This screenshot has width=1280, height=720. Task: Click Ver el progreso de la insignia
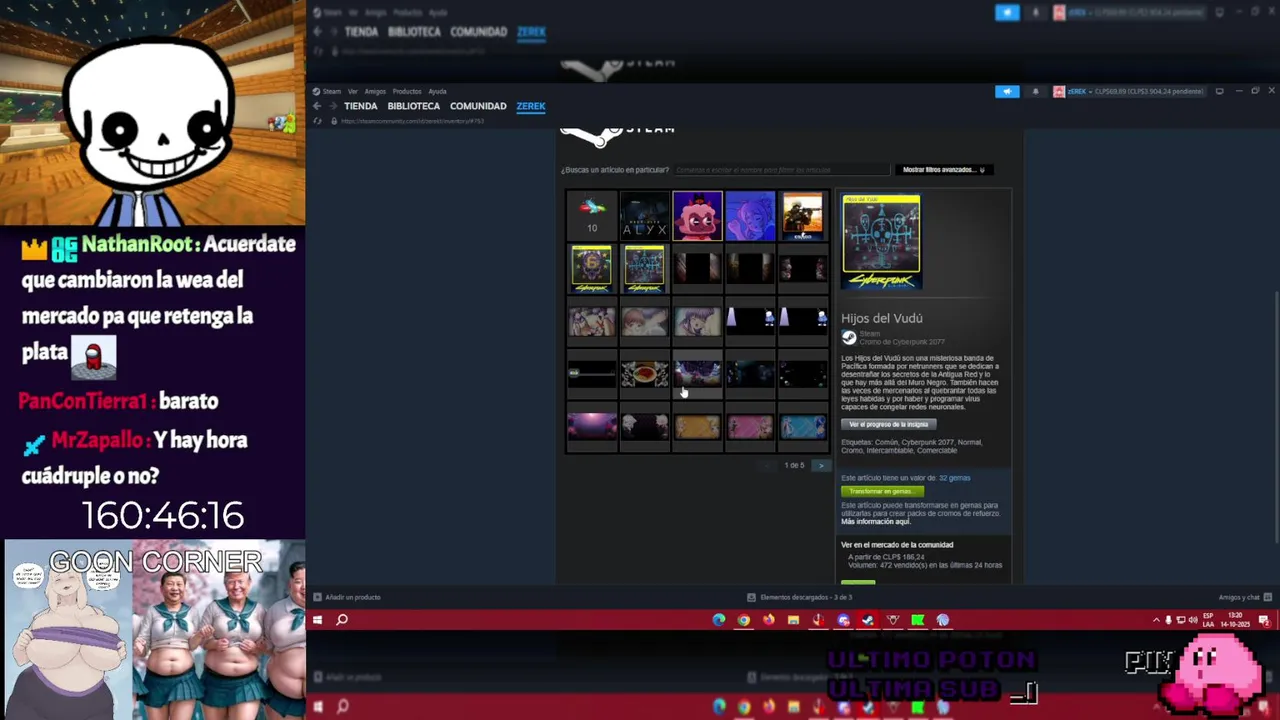click(x=888, y=424)
